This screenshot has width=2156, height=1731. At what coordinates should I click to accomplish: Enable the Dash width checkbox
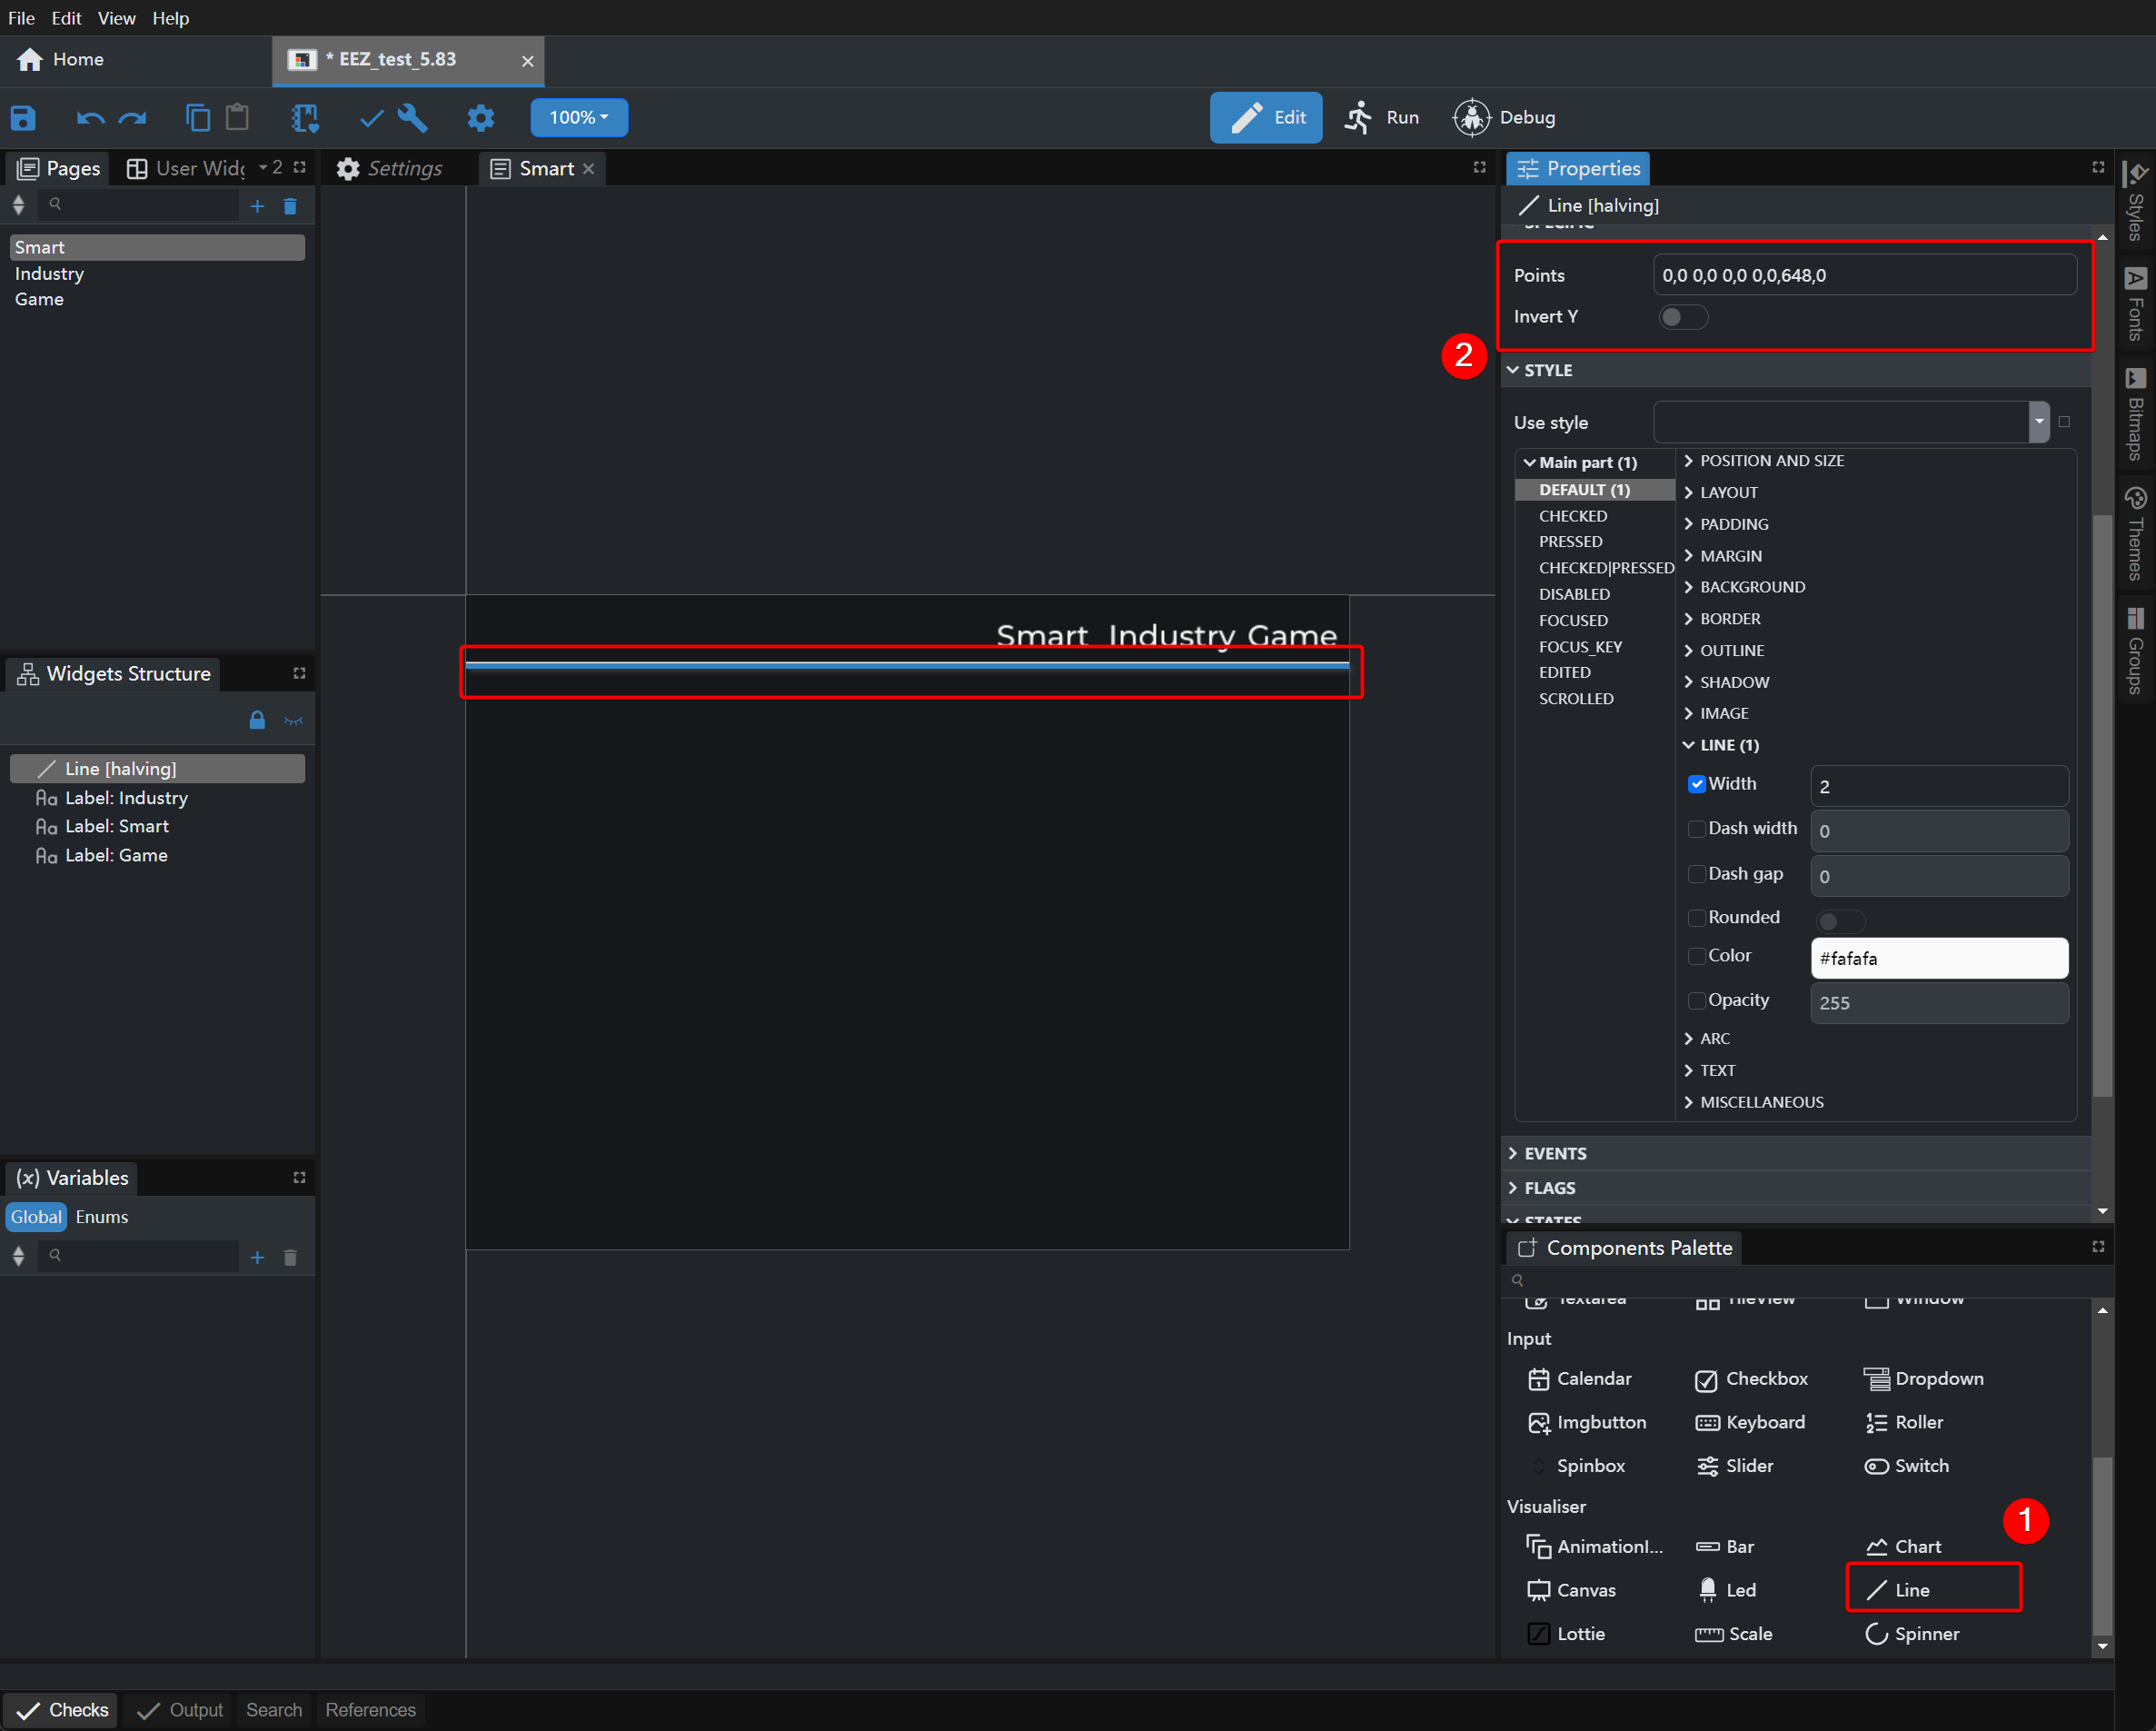pos(1696,828)
